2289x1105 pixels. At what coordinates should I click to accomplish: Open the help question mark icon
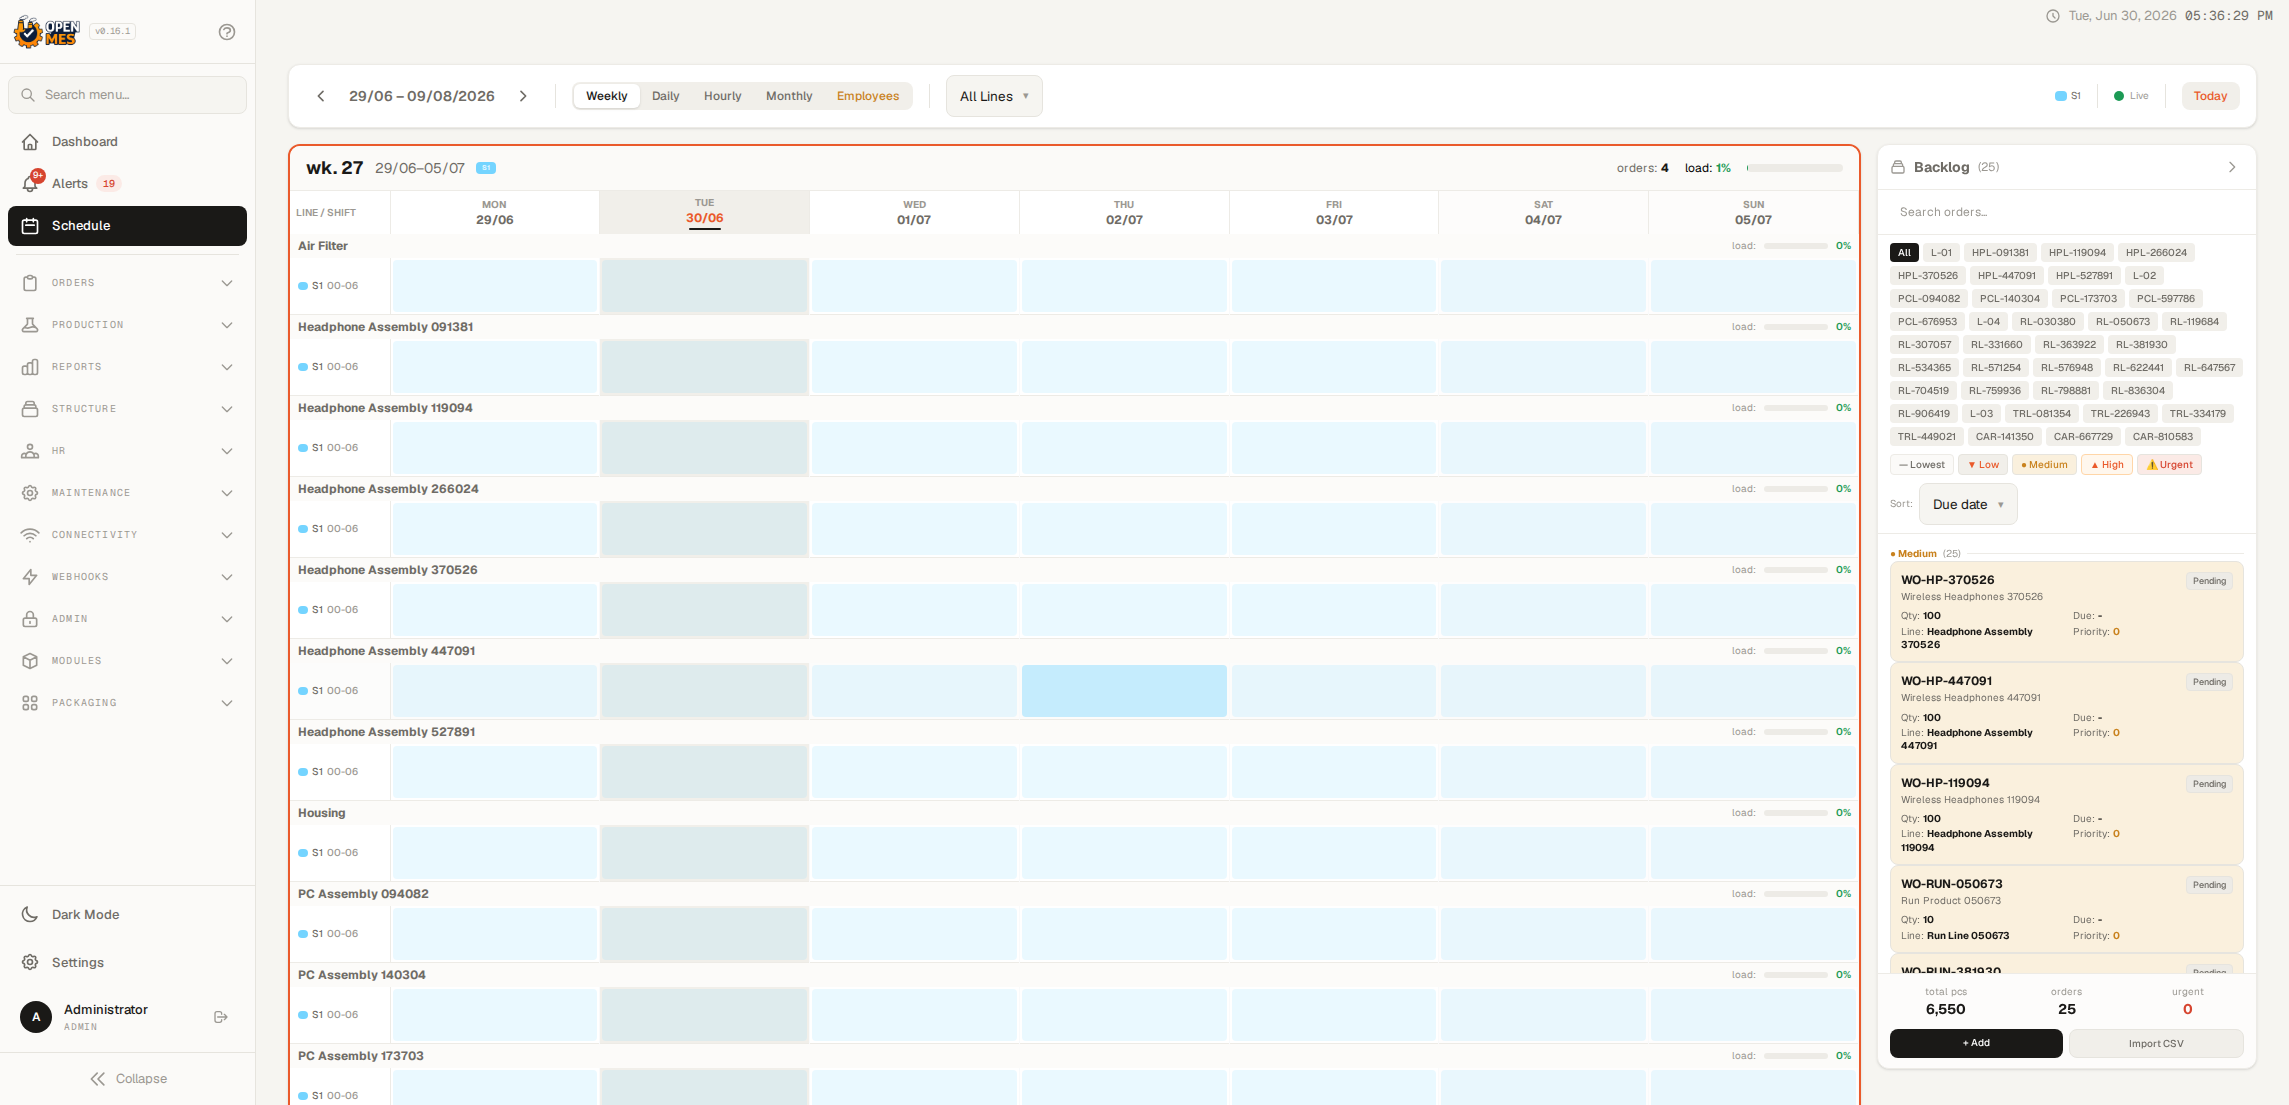[227, 32]
